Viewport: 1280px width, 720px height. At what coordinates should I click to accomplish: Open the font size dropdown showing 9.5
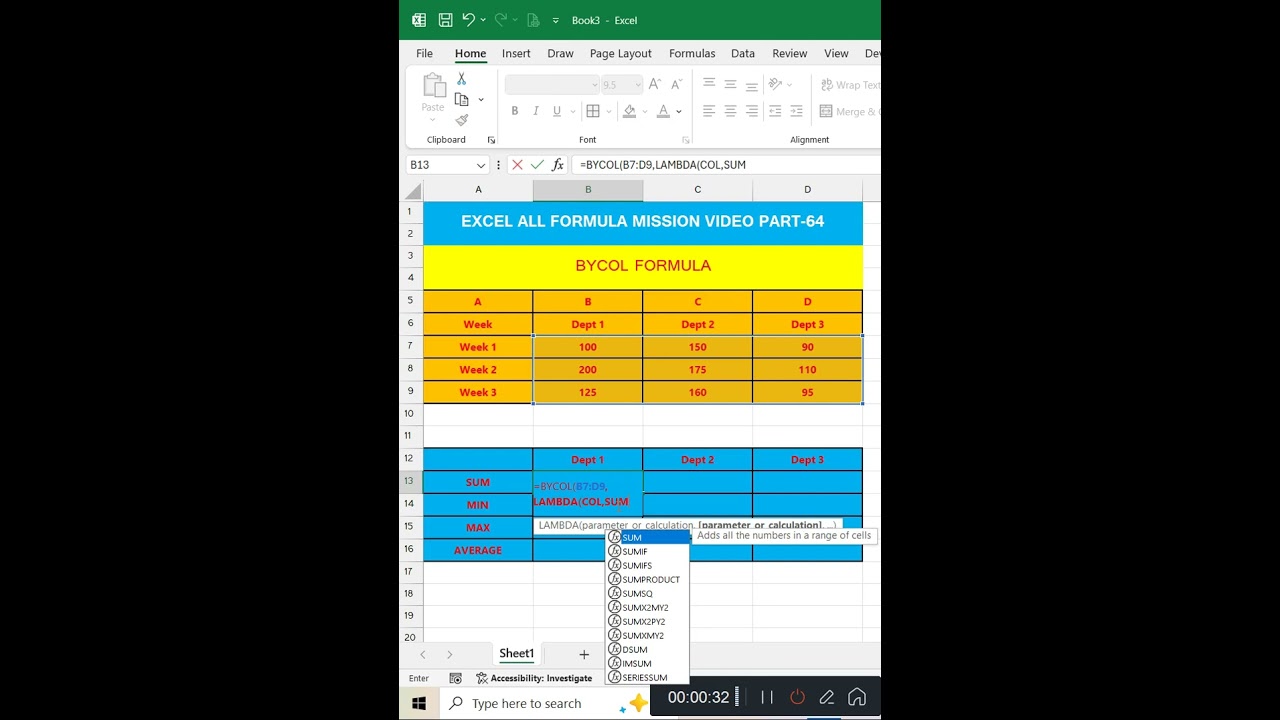pyautogui.click(x=636, y=85)
